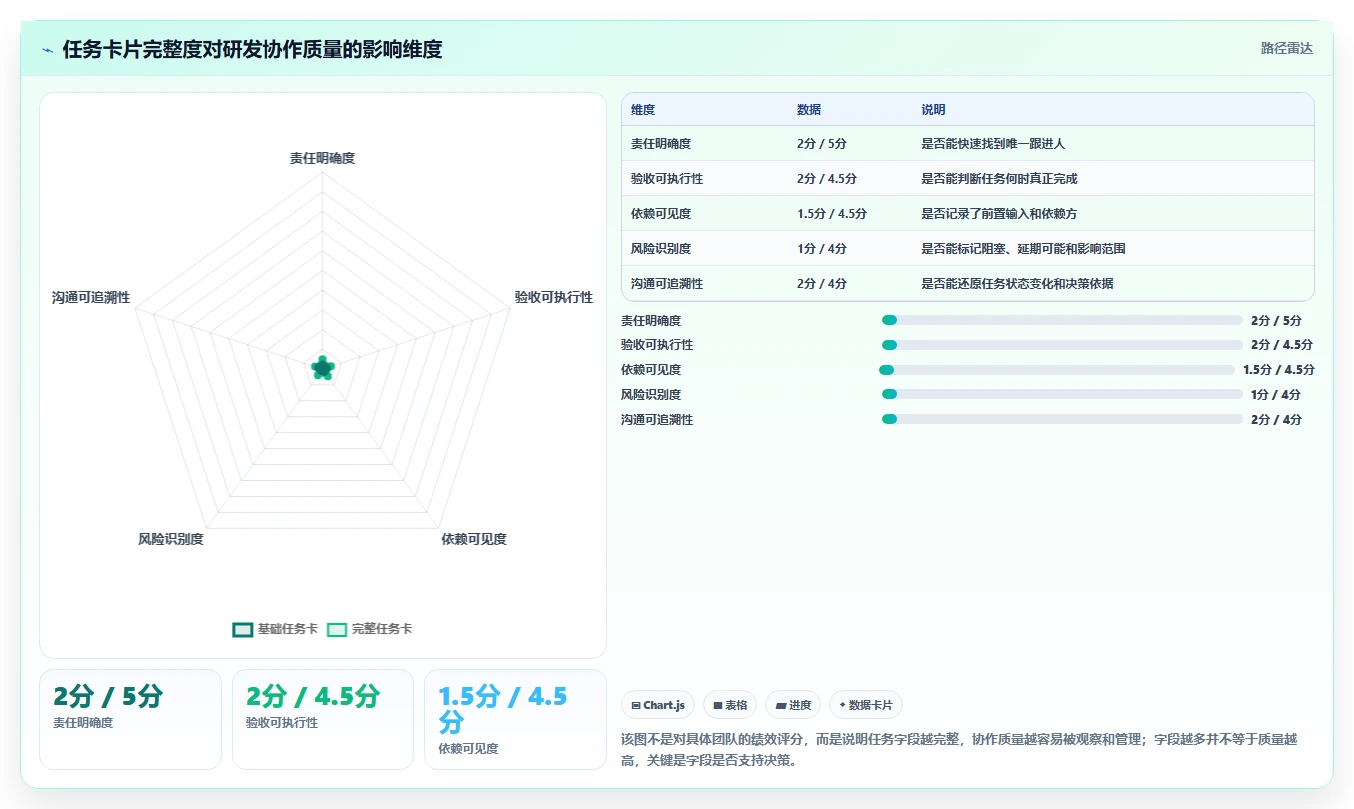The height and width of the screenshot is (809, 1354).
Task: Click the 验收可执行性 progress bar
Action: coord(1062,345)
